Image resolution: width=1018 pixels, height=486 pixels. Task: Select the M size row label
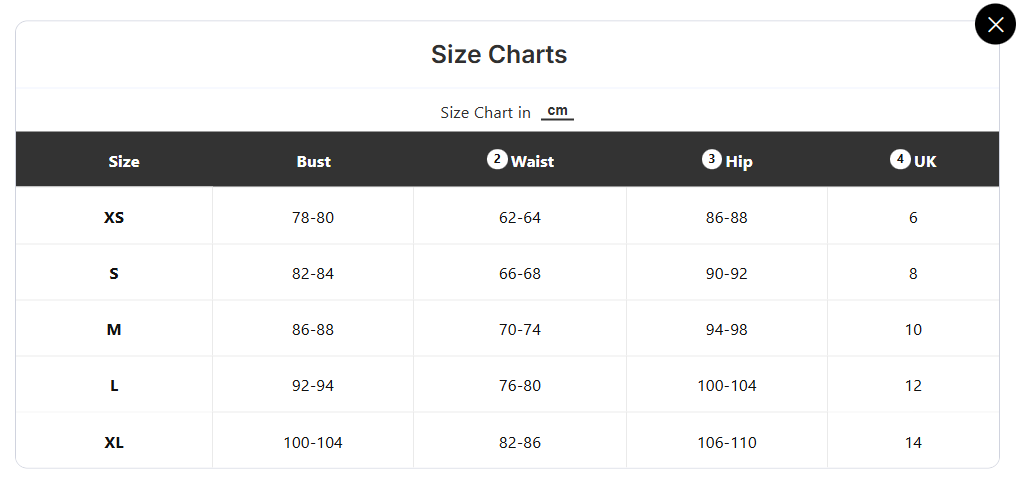(x=114, y=329)
